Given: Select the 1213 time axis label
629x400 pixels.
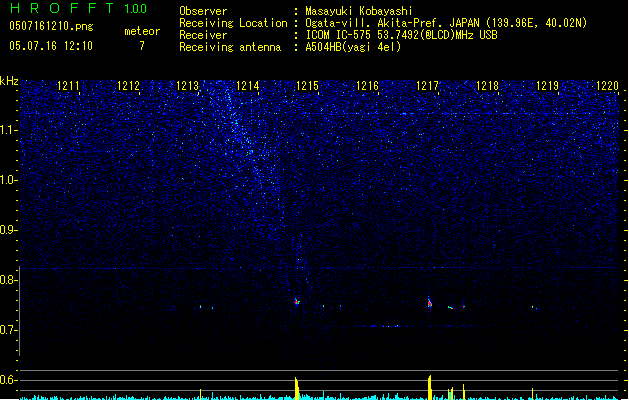Looking at the screenshot, I should [188, 86].
